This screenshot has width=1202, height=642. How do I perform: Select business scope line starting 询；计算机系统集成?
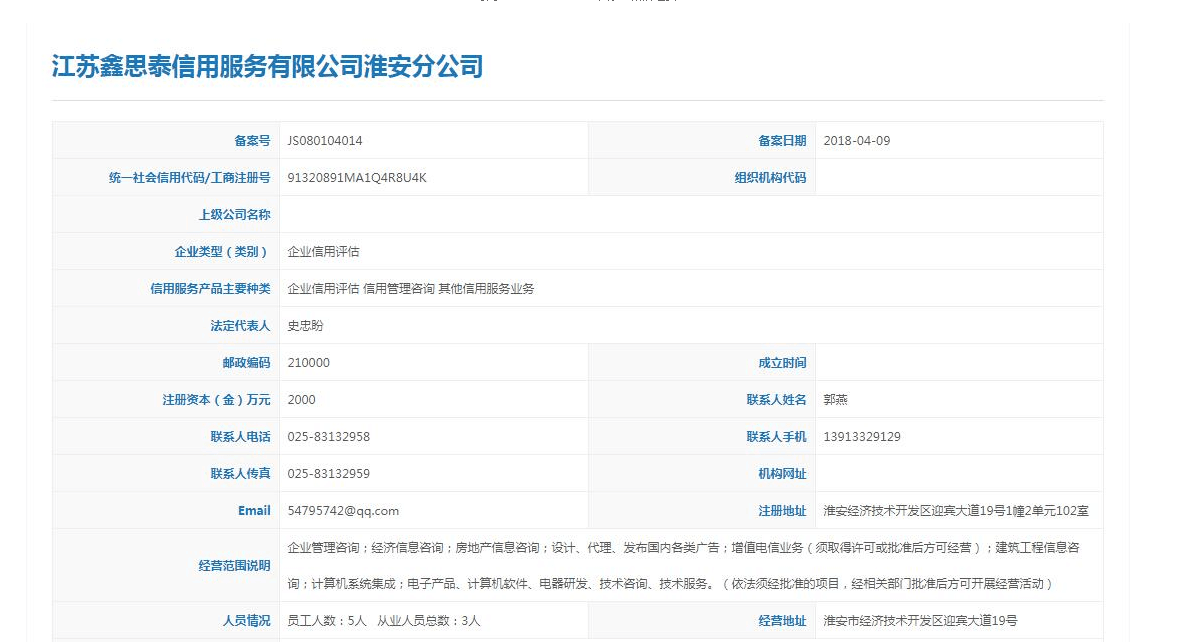click(x=670, y=584)
